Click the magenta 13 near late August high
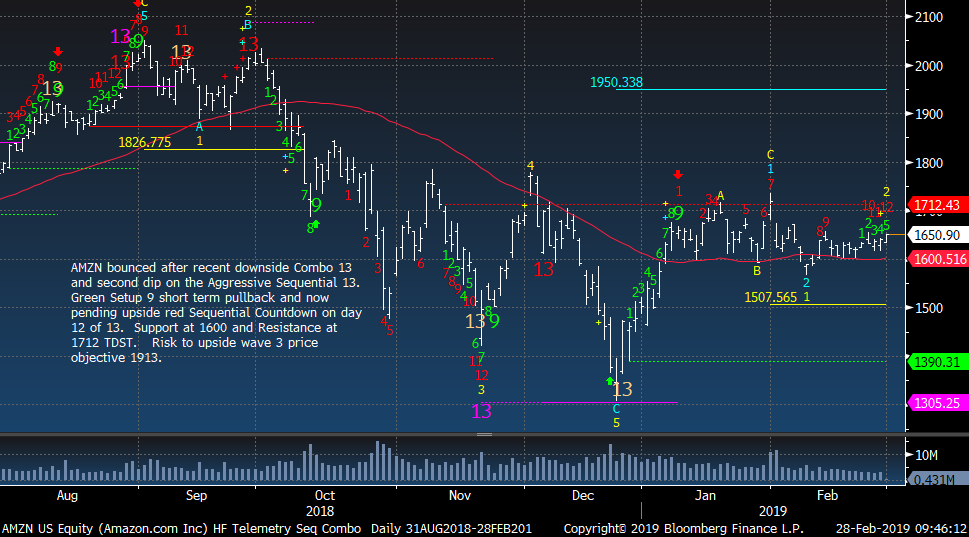The image size is (969, 537). click(x=121, y=36)
